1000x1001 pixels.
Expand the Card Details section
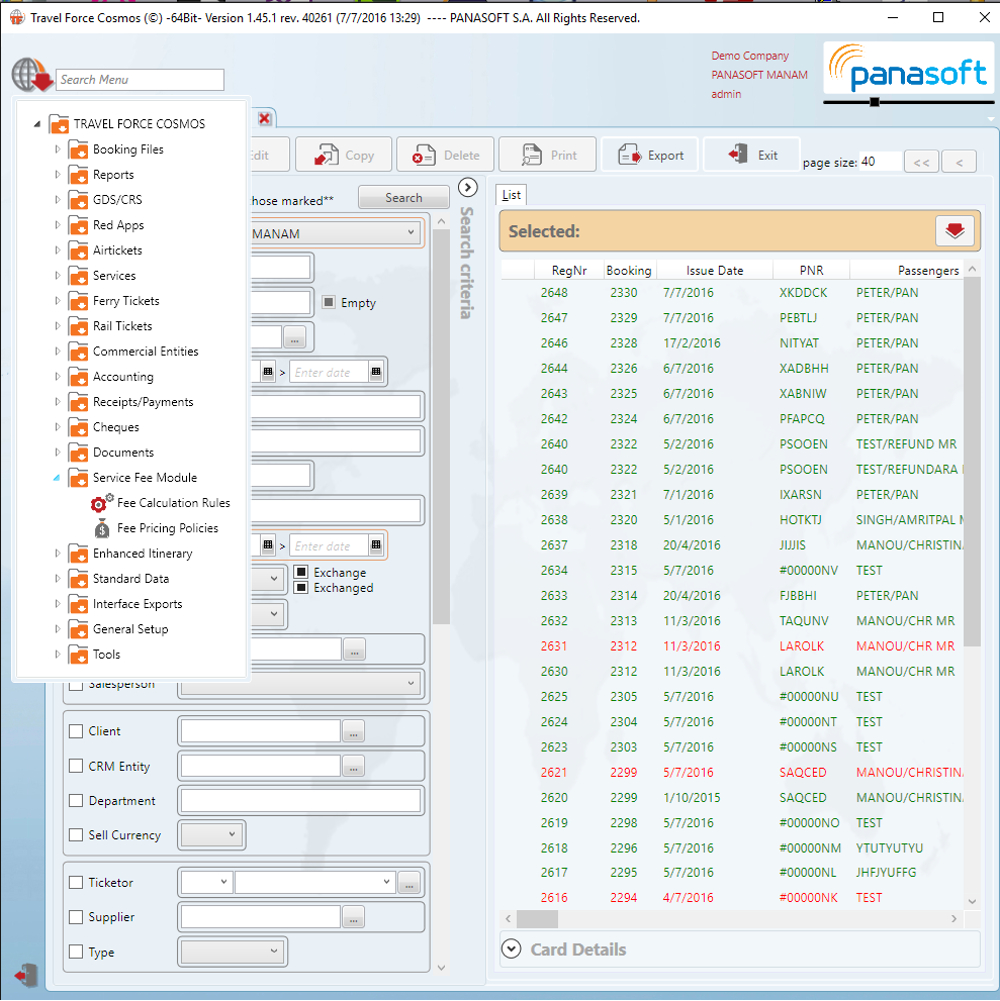pos(512,949)
